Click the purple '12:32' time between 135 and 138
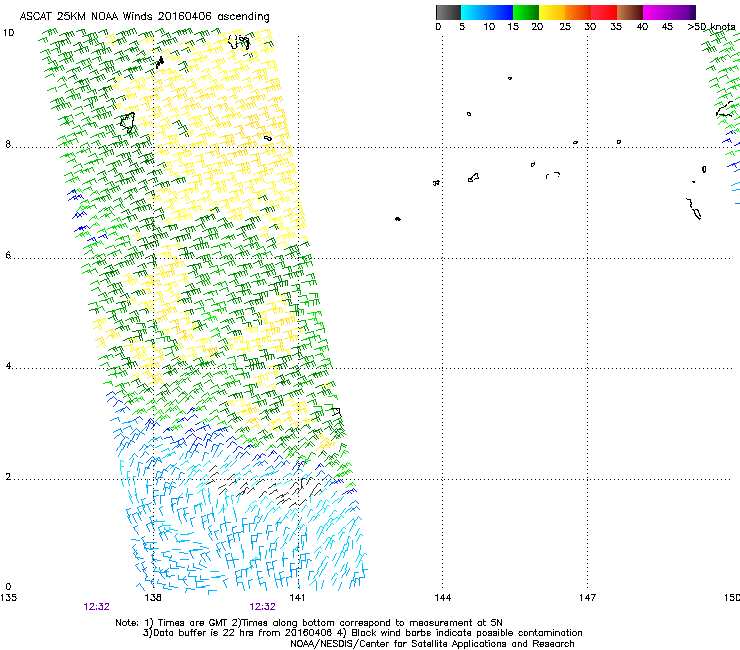Screen dimensions: 740x650 pyautogui.click(x=96, y=607)
